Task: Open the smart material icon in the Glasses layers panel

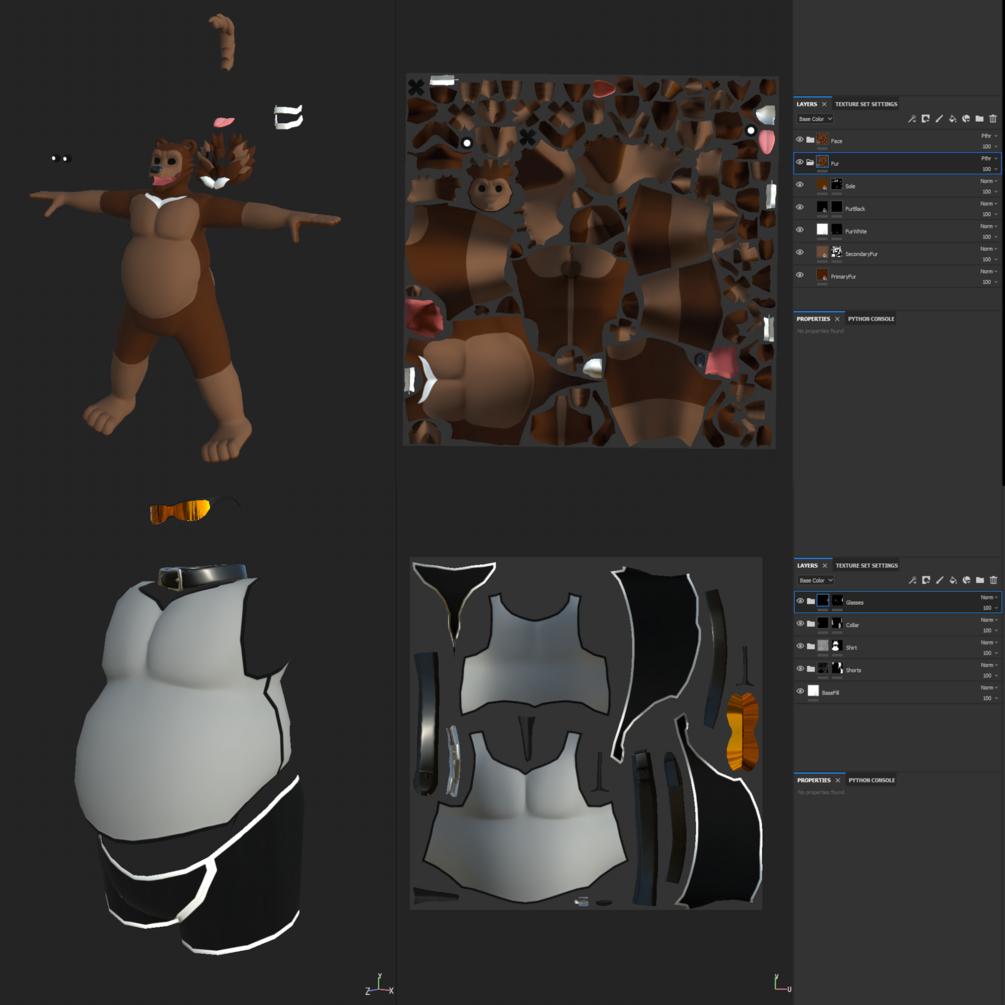Action: (966, 580)
